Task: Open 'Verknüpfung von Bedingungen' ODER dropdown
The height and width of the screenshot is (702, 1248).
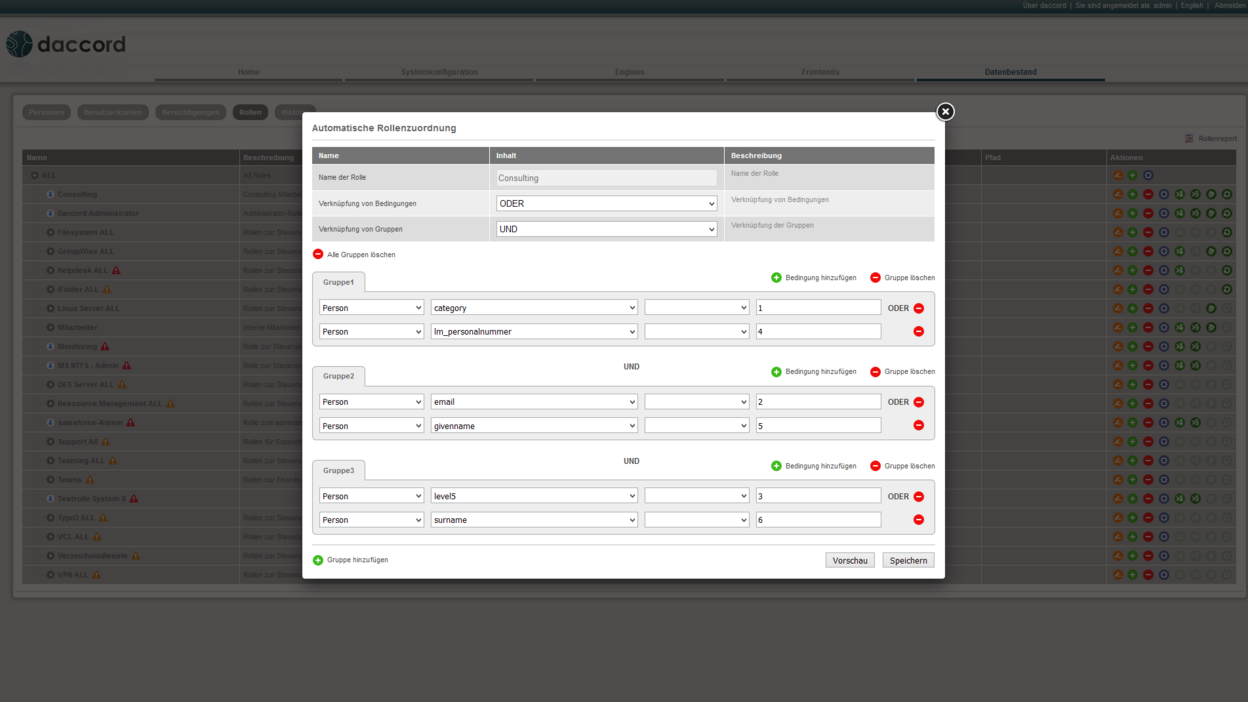Action: click(606, 204)
